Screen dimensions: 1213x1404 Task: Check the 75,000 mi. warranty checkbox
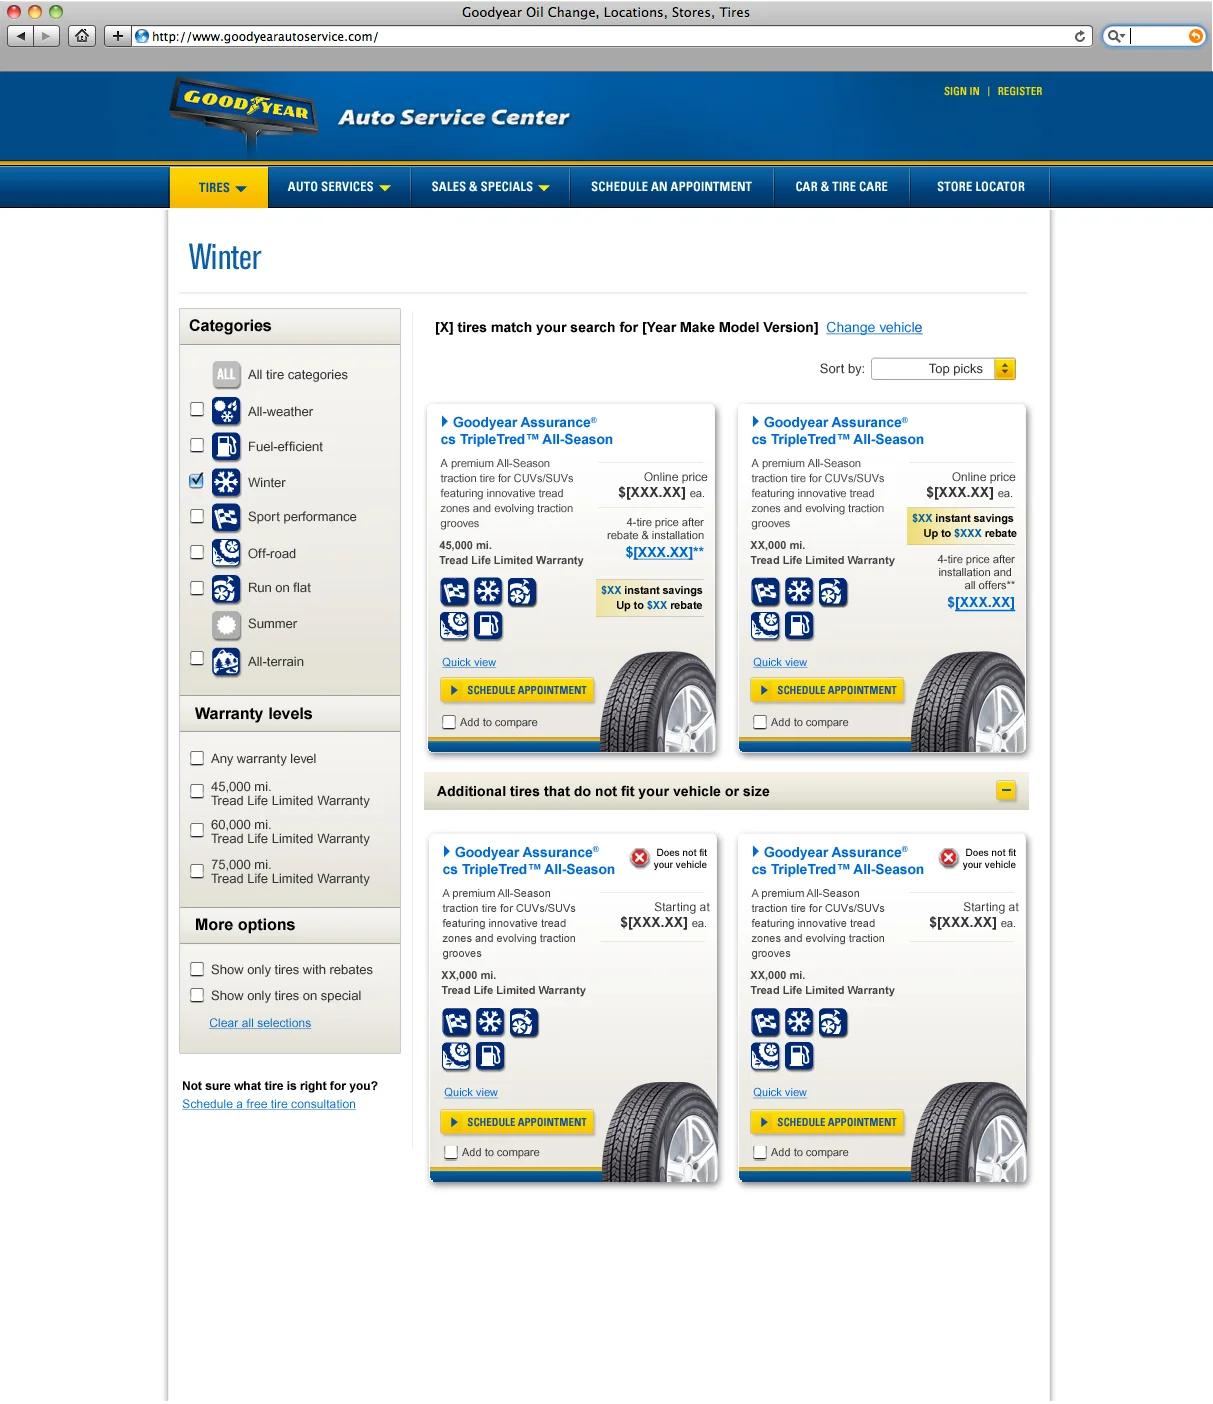point(197,871)
